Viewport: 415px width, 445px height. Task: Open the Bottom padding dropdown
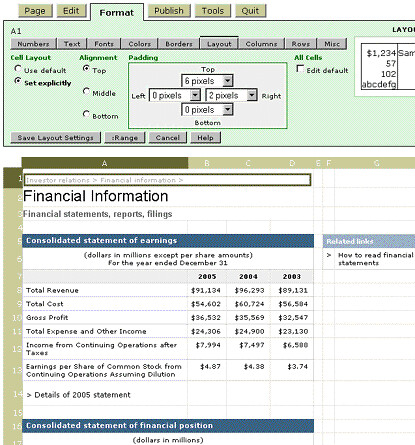tap(207, 110)
